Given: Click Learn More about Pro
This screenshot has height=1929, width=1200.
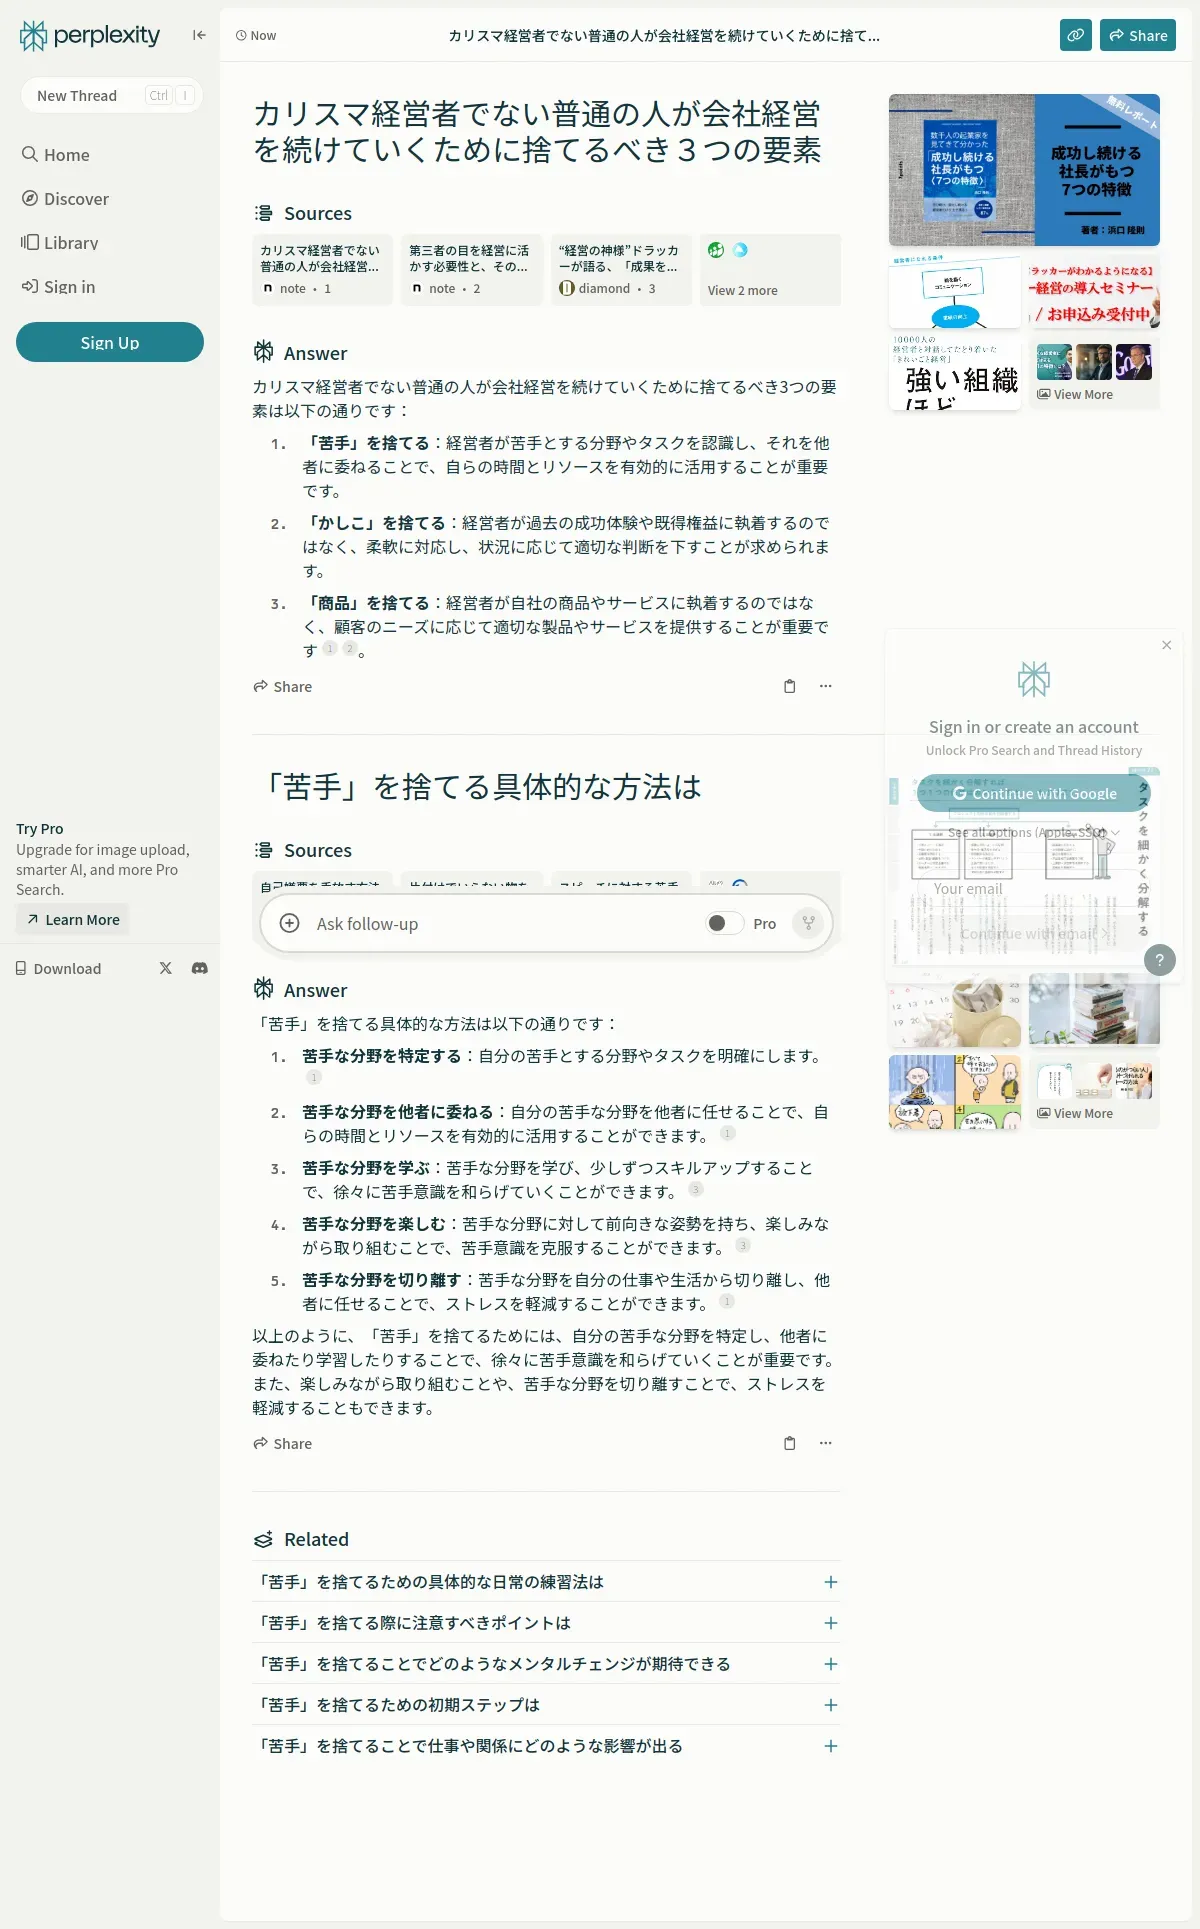Looking at the screenshot, I should click(73, 920).
